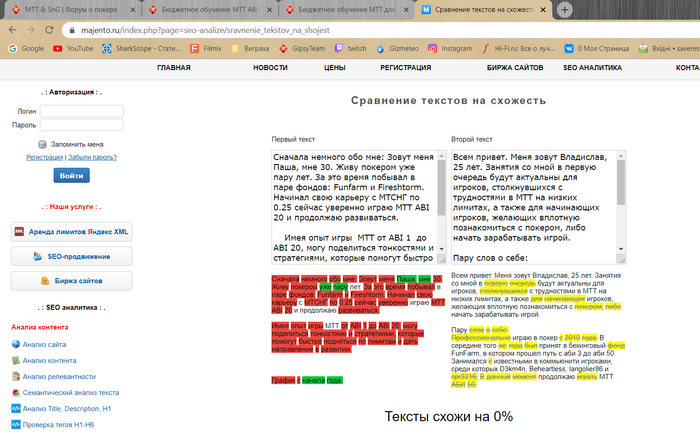Open the Вхідні mail bookmark
Screen dimensions: 700x434
coord(669,48)
